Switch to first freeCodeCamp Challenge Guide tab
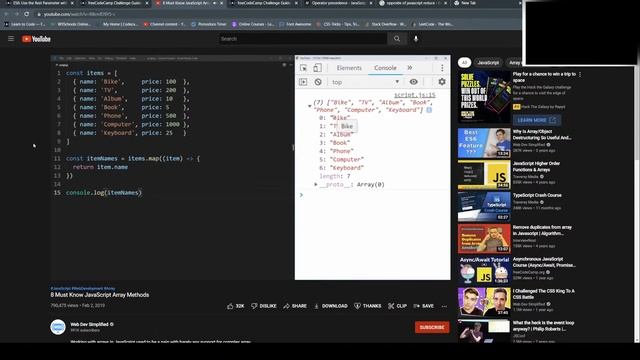This screenshot has height=360, width=640. [x=114, y=3]
